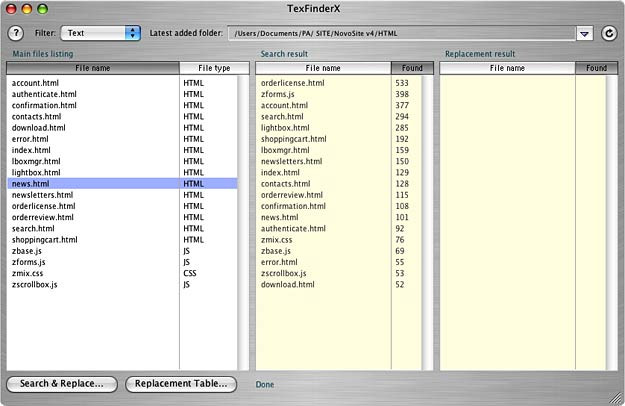The height and width of the screenshot is (406, 625).
Task: Click lboxmgr.html in Search result list
Action: (x=285, y=150)
